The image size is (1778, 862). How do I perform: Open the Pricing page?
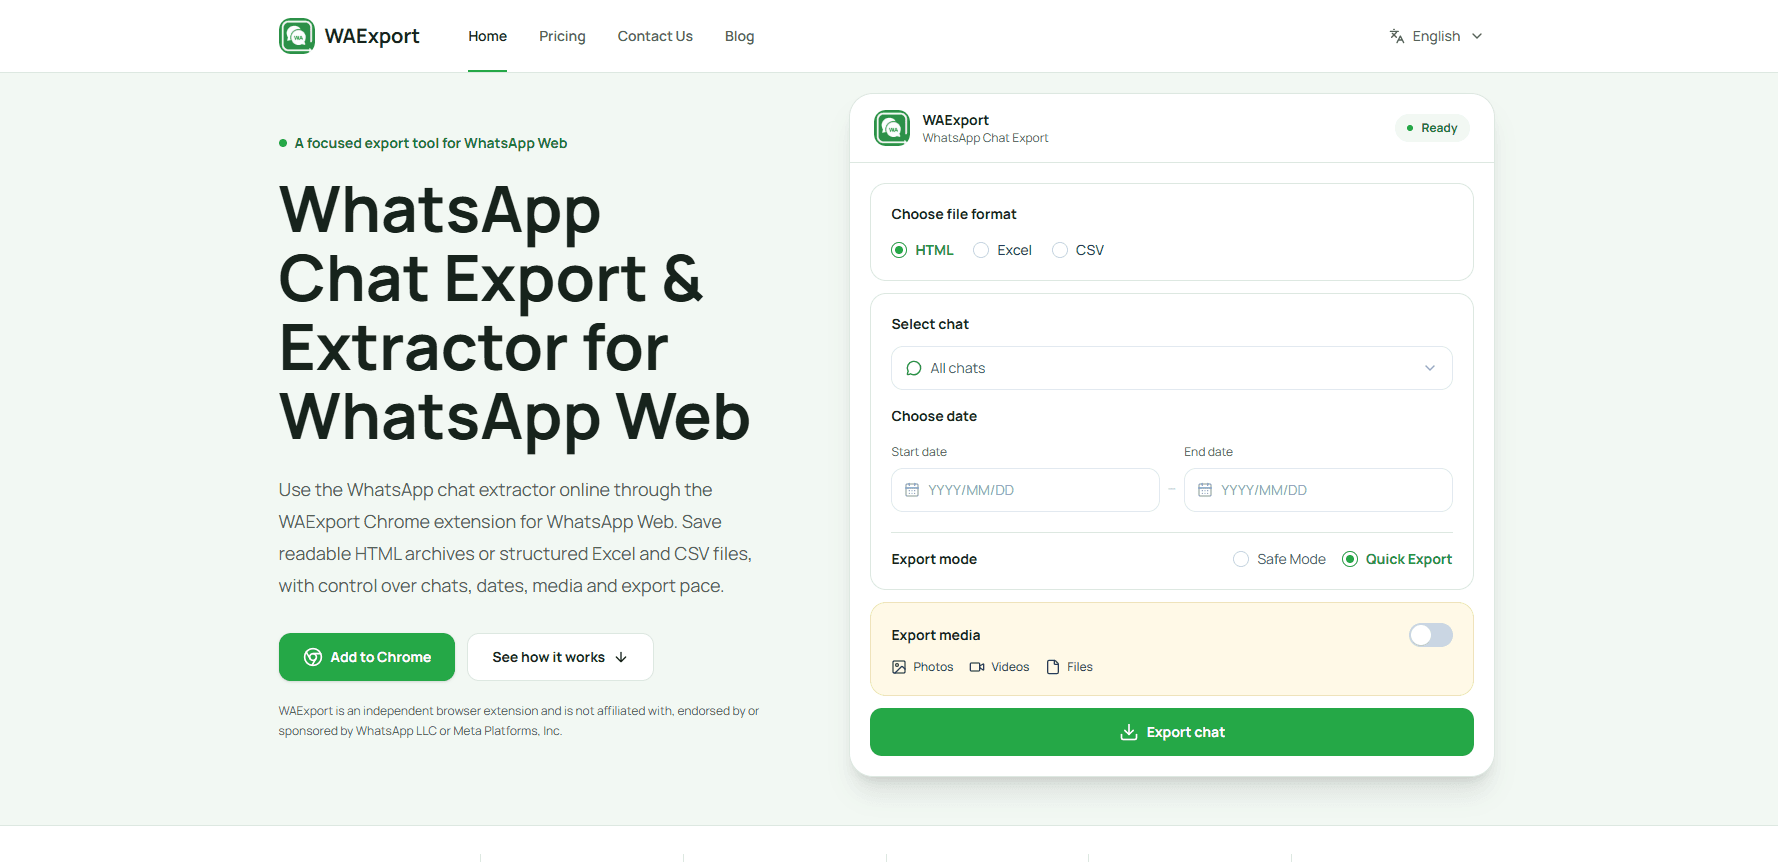(562, 36)
